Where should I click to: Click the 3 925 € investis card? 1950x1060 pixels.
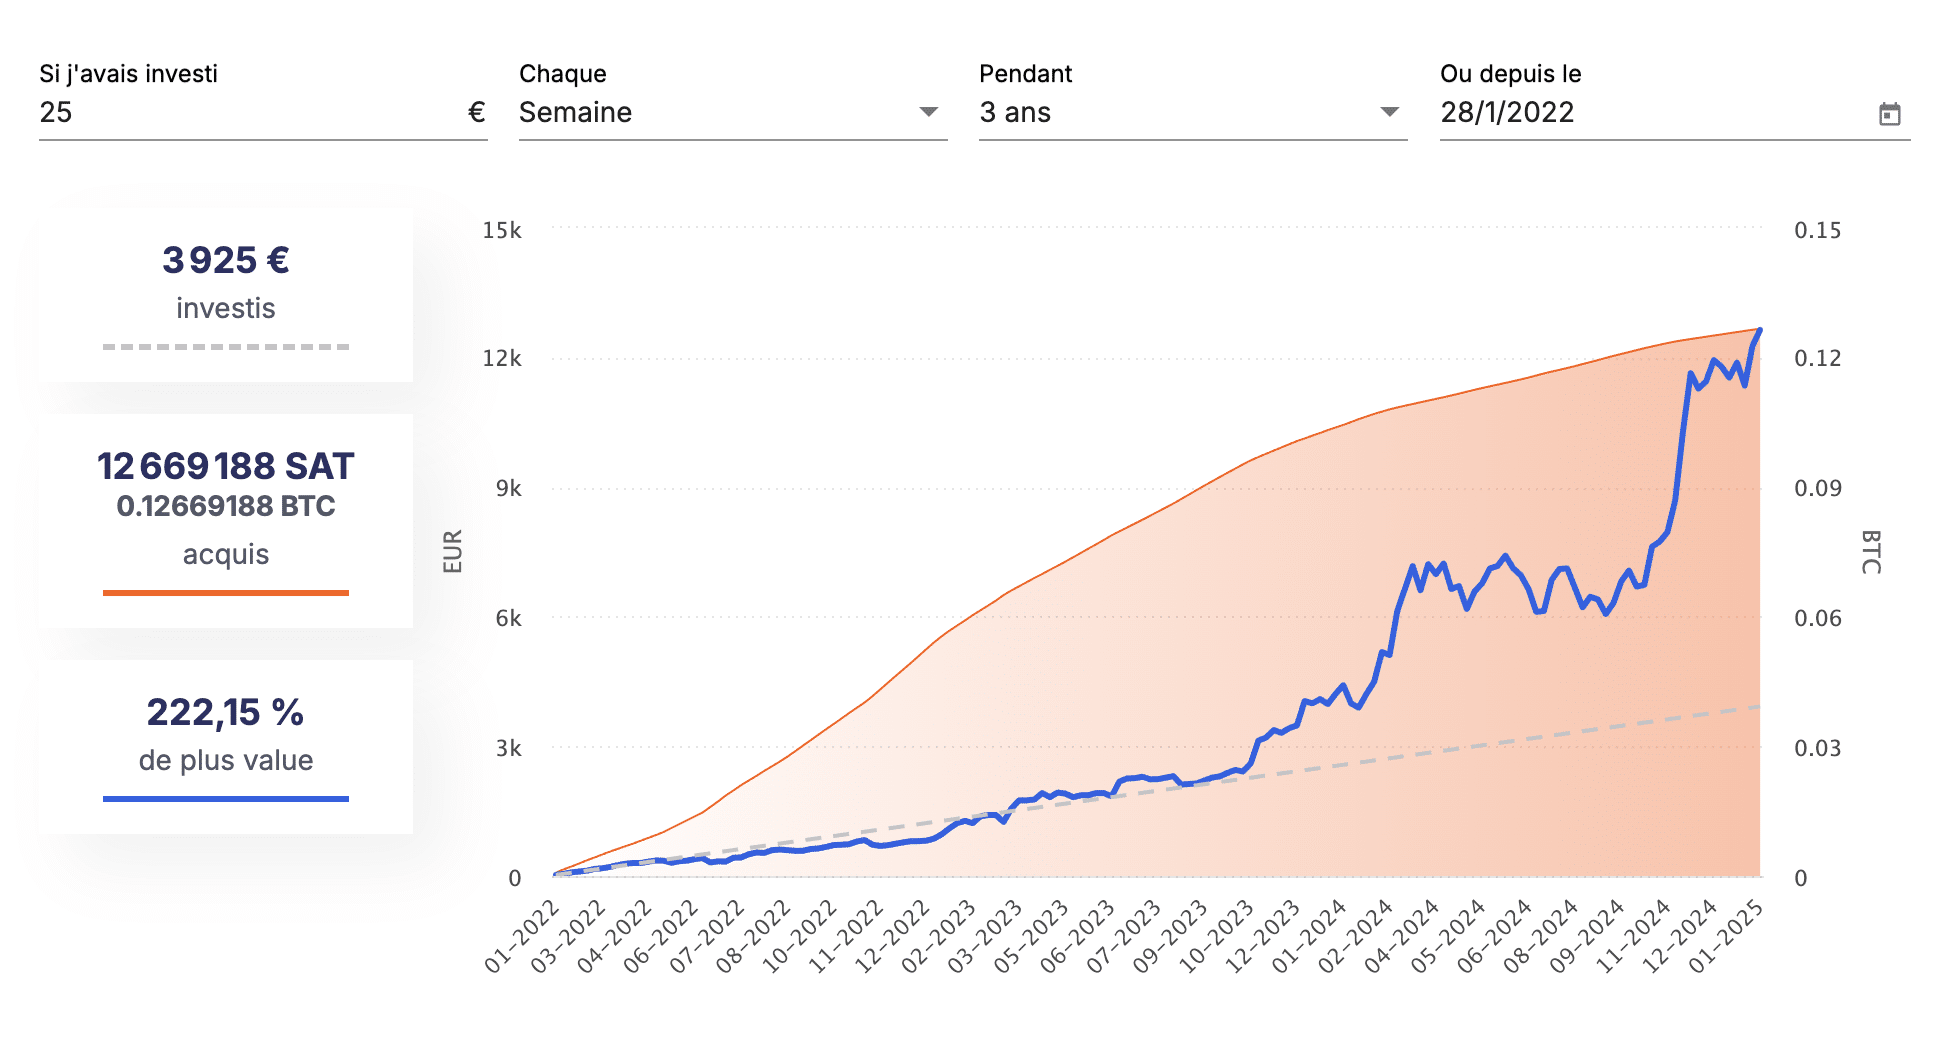pyautogui.click(x=226, y=295)
